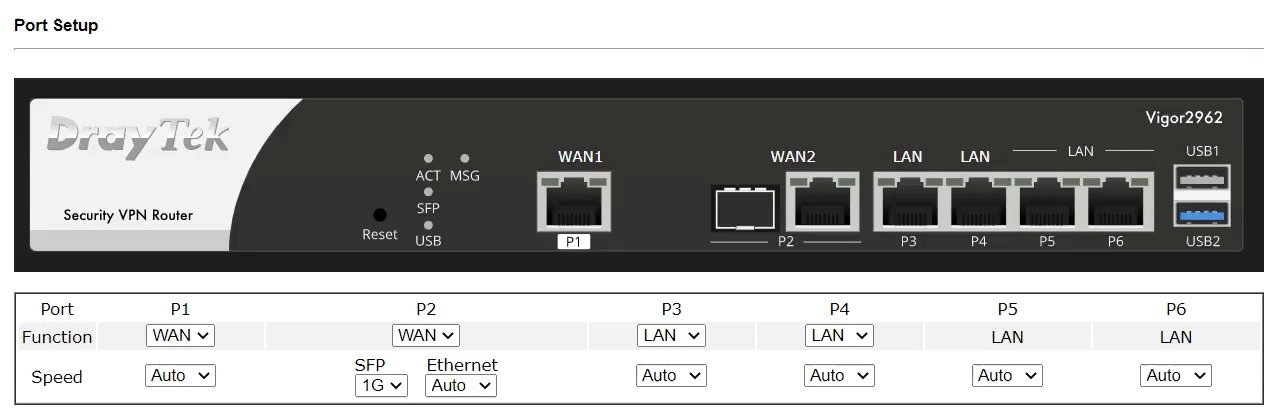The image size is (1270, 412).
Task: Open P5 Speed dropdown
Action: pyautogui.click(x=1007, y=376)
